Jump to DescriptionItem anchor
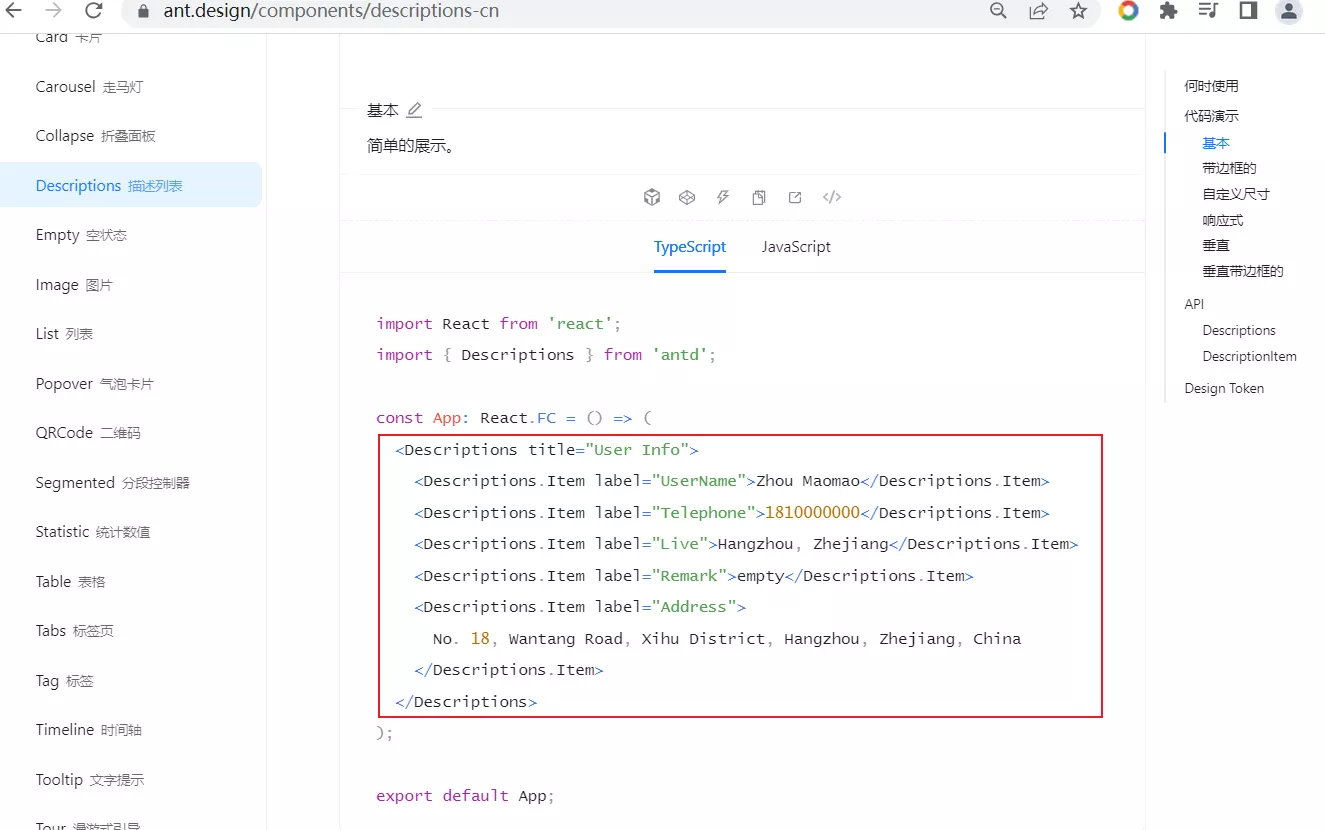 (1249, 356)
